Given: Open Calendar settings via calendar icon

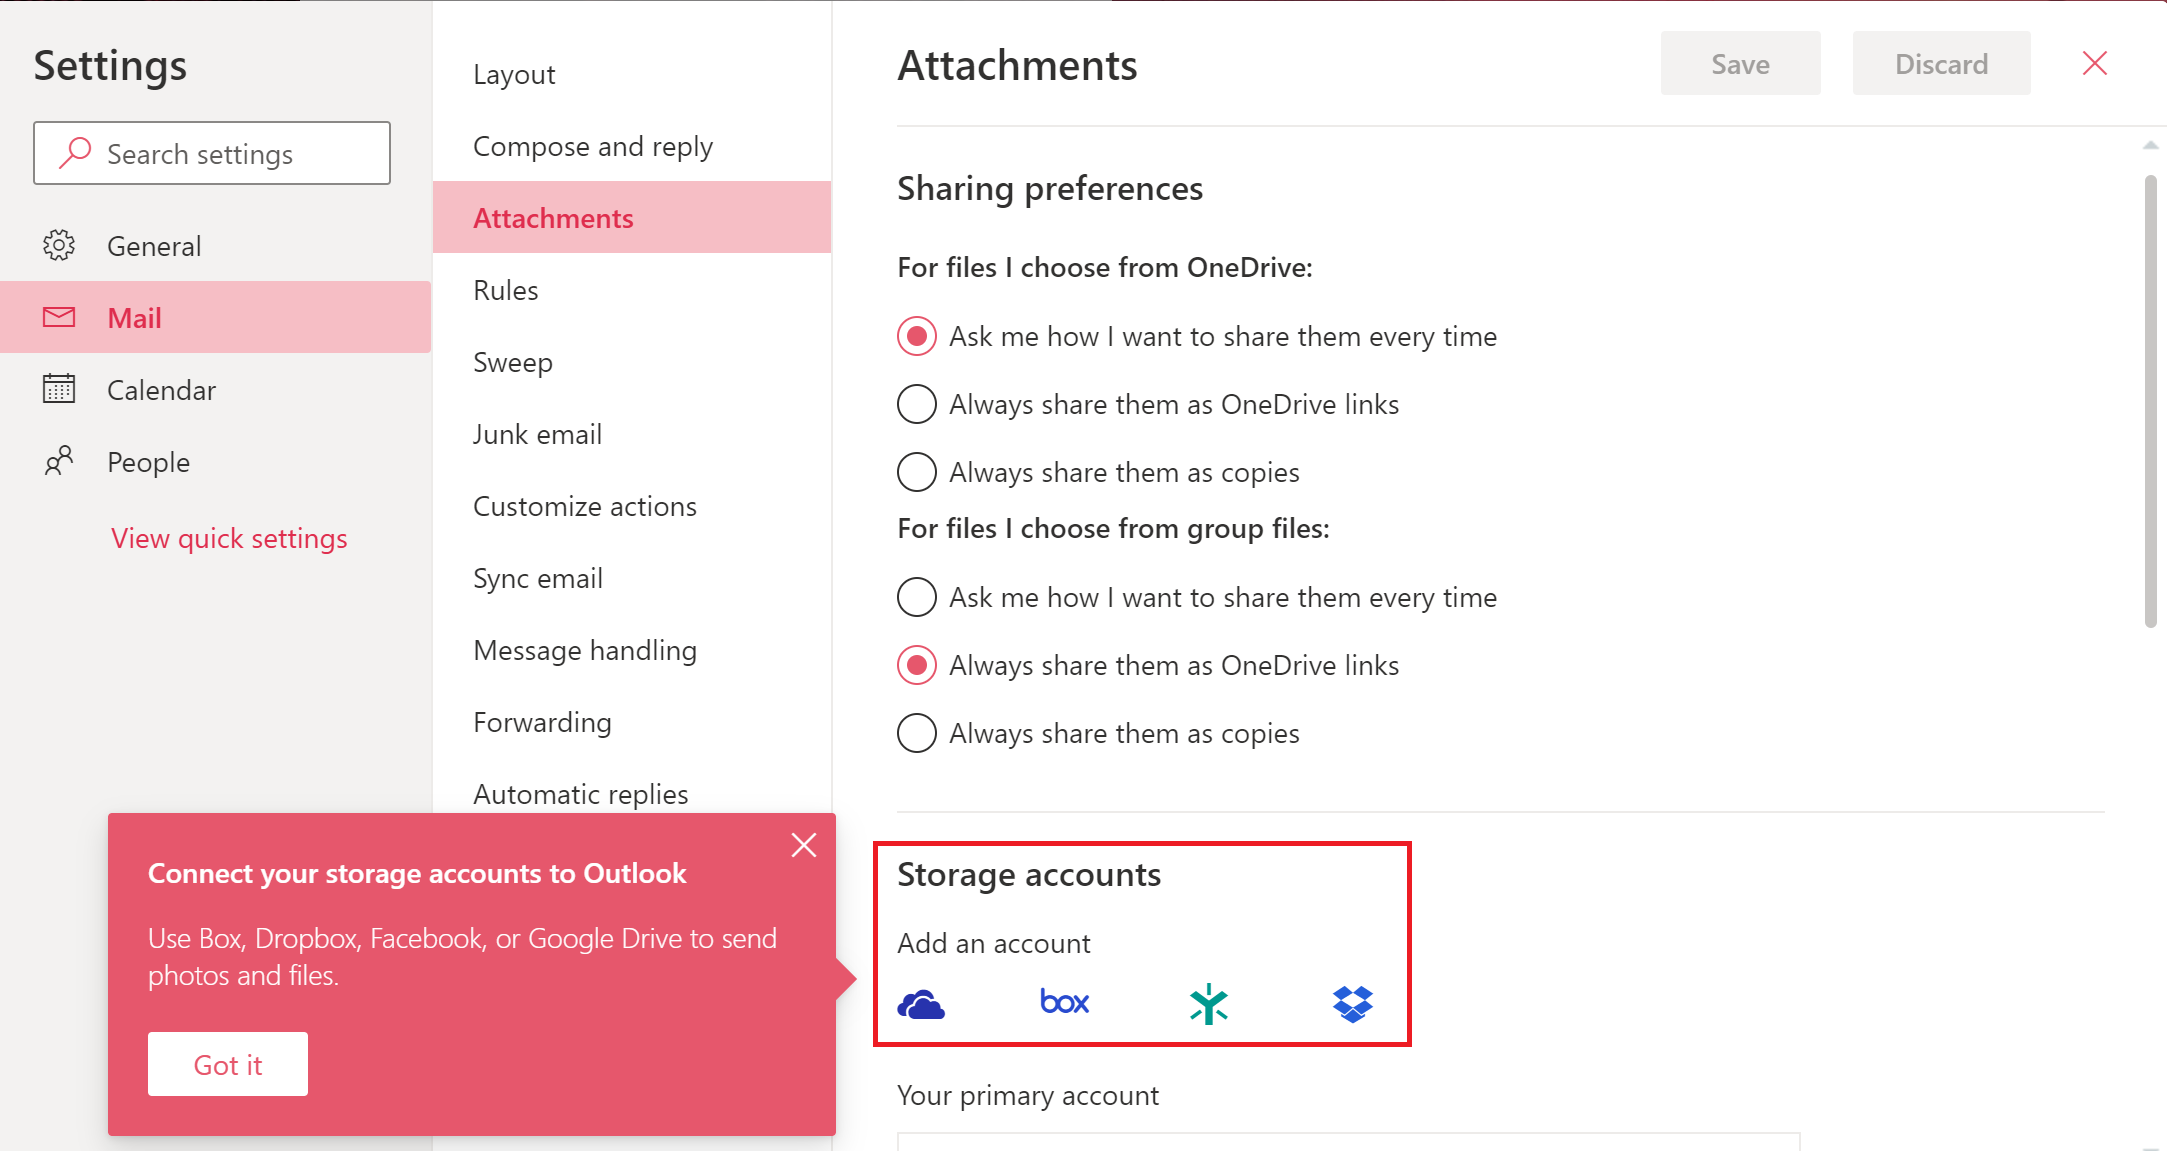Looking at the screenshot, I should click(x=59, y=389).
